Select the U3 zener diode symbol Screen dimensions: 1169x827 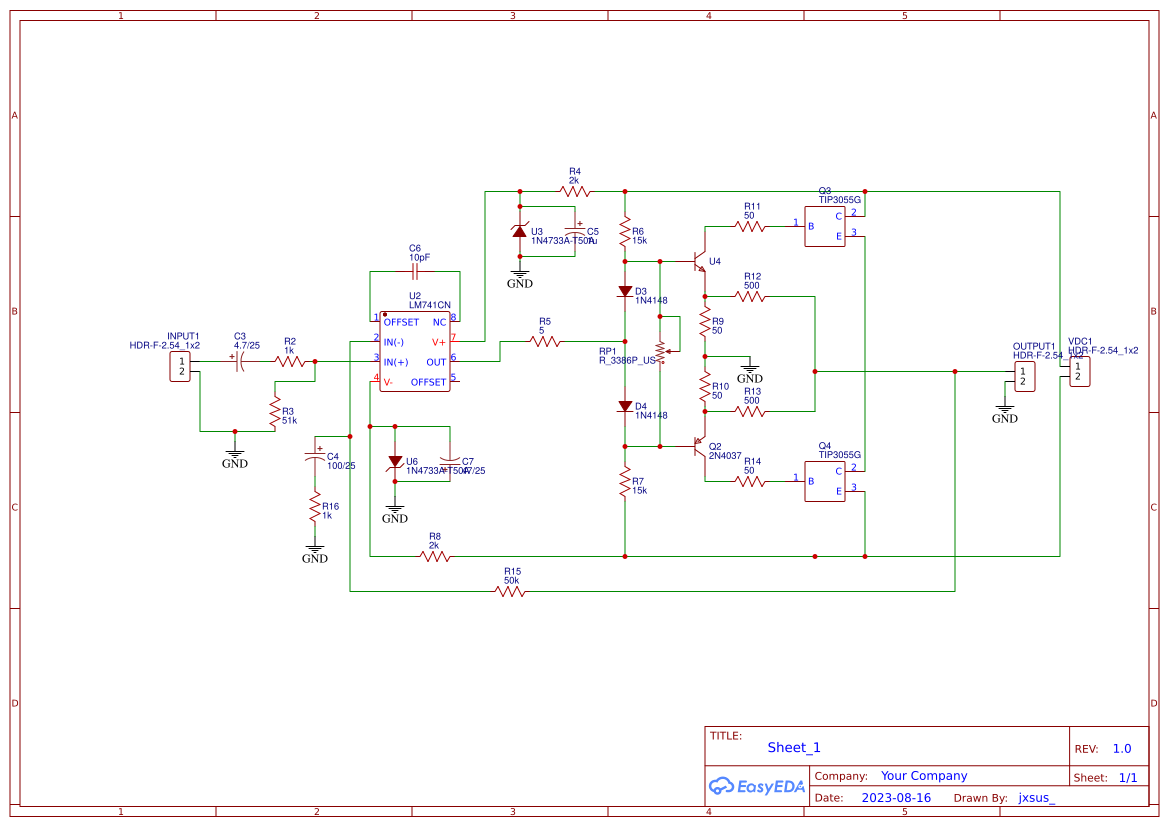pyautogui.click(x=520, y=231)
